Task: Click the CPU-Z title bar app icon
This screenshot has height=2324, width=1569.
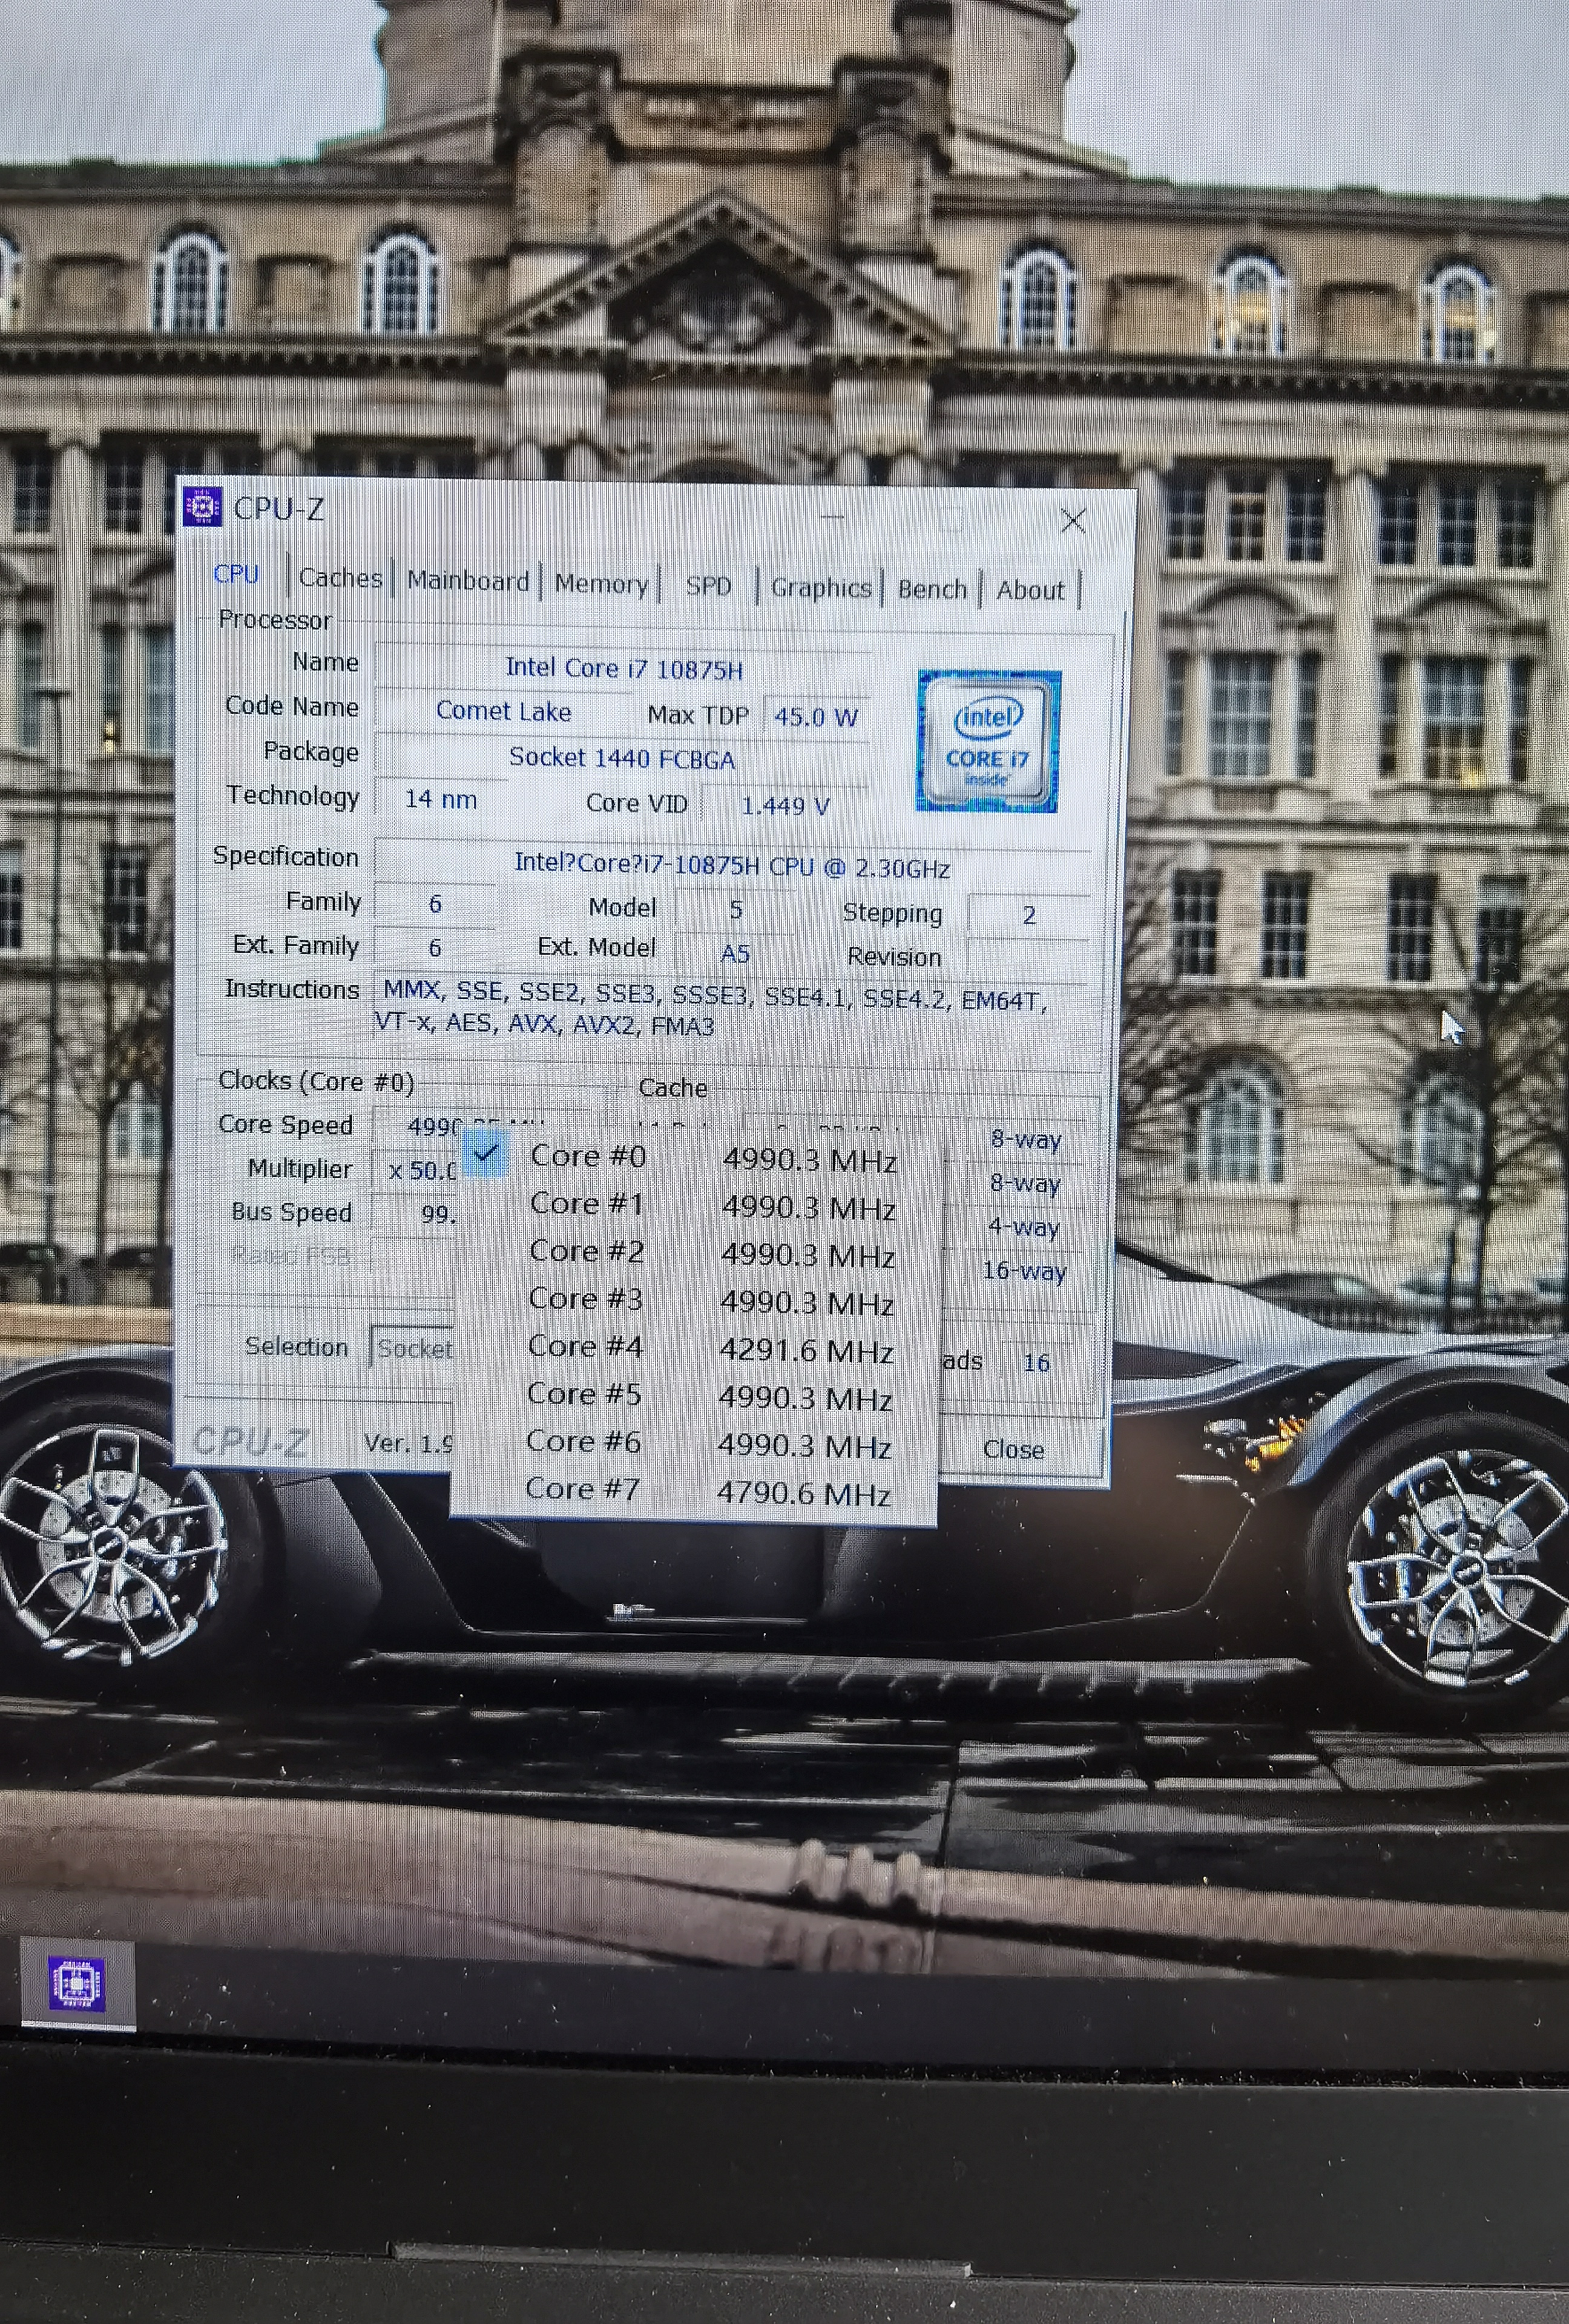Action: [x=203, y=508]
